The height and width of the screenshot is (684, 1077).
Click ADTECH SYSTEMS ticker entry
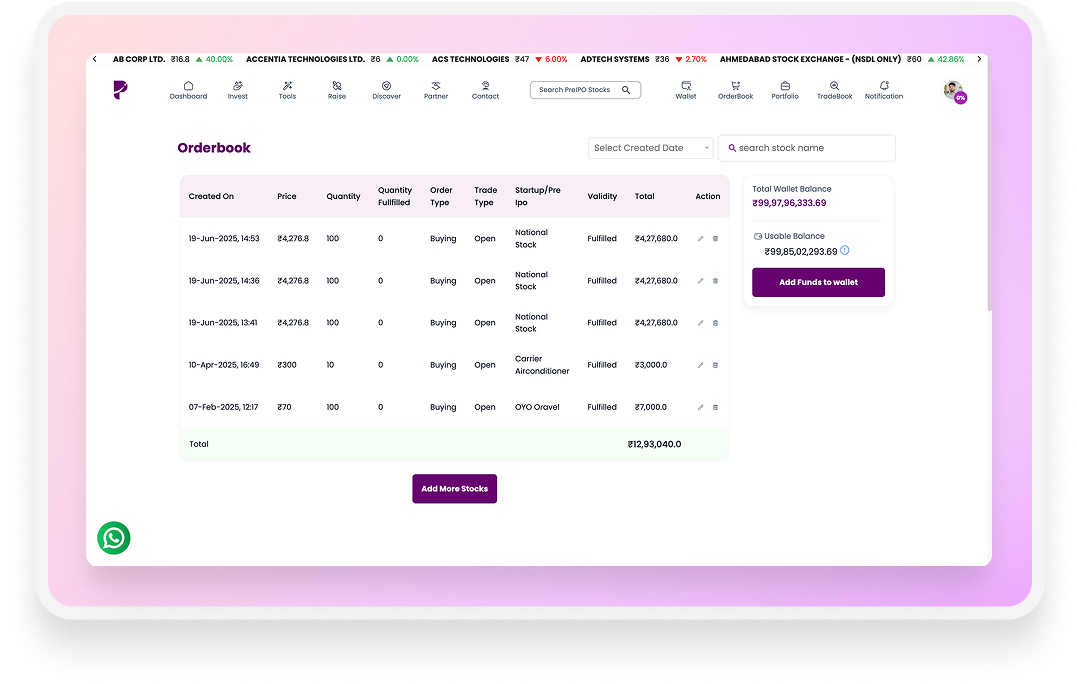point(644,60)
